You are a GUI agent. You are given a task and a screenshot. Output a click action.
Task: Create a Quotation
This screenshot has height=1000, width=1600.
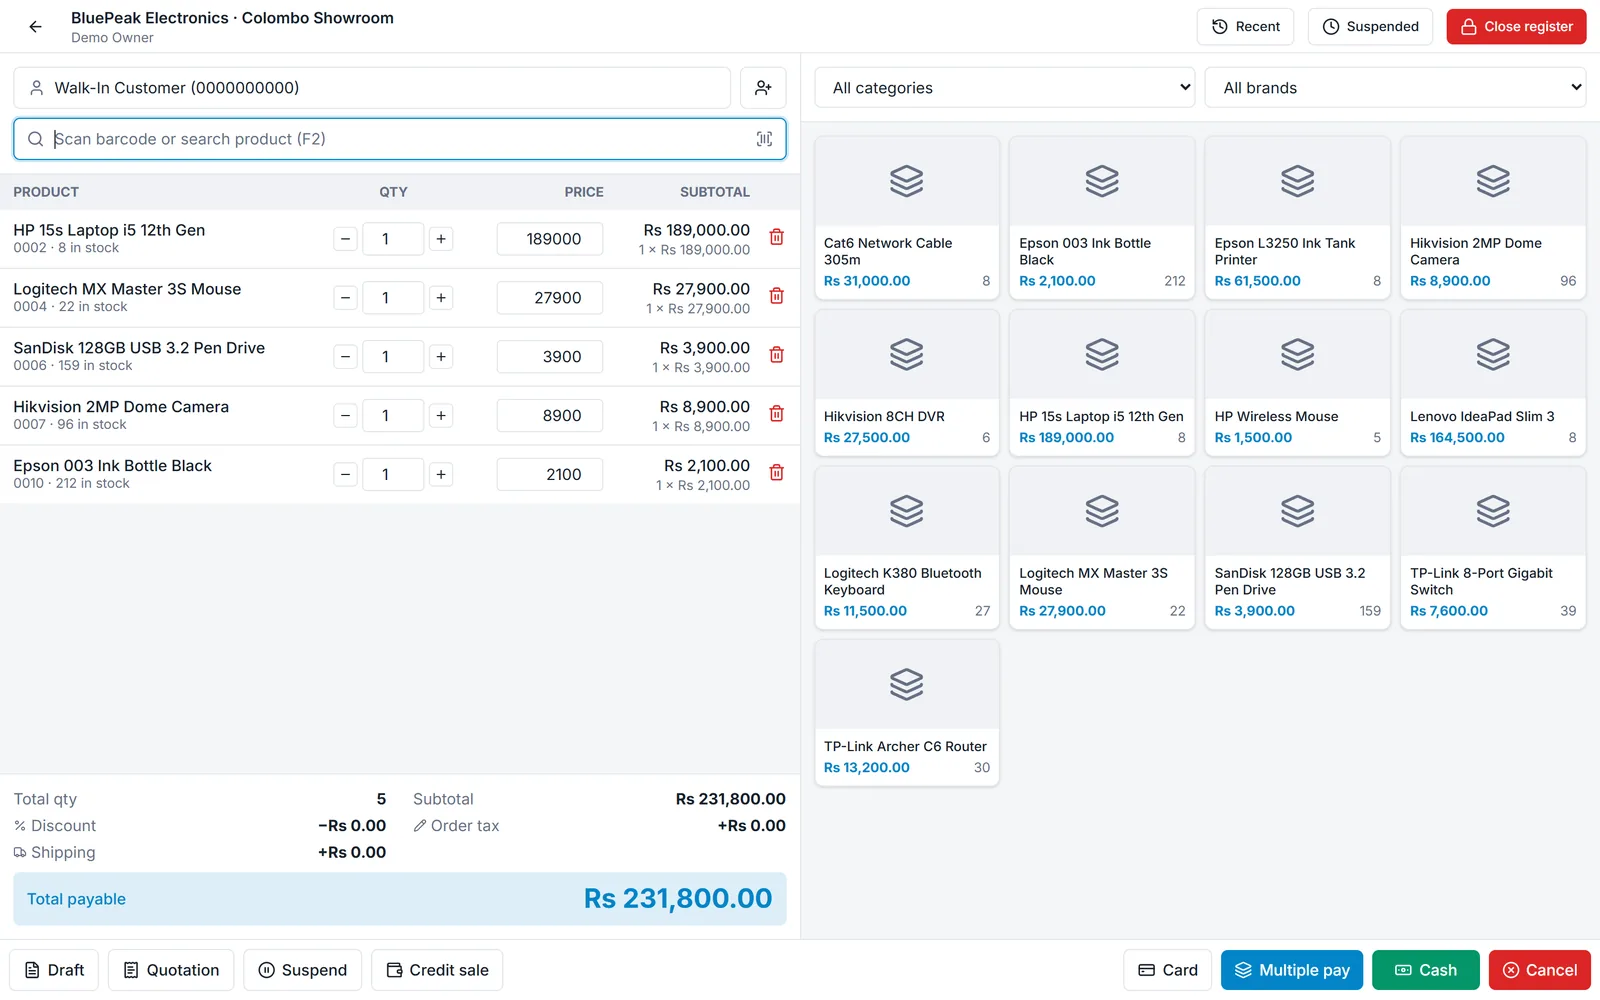171,970
